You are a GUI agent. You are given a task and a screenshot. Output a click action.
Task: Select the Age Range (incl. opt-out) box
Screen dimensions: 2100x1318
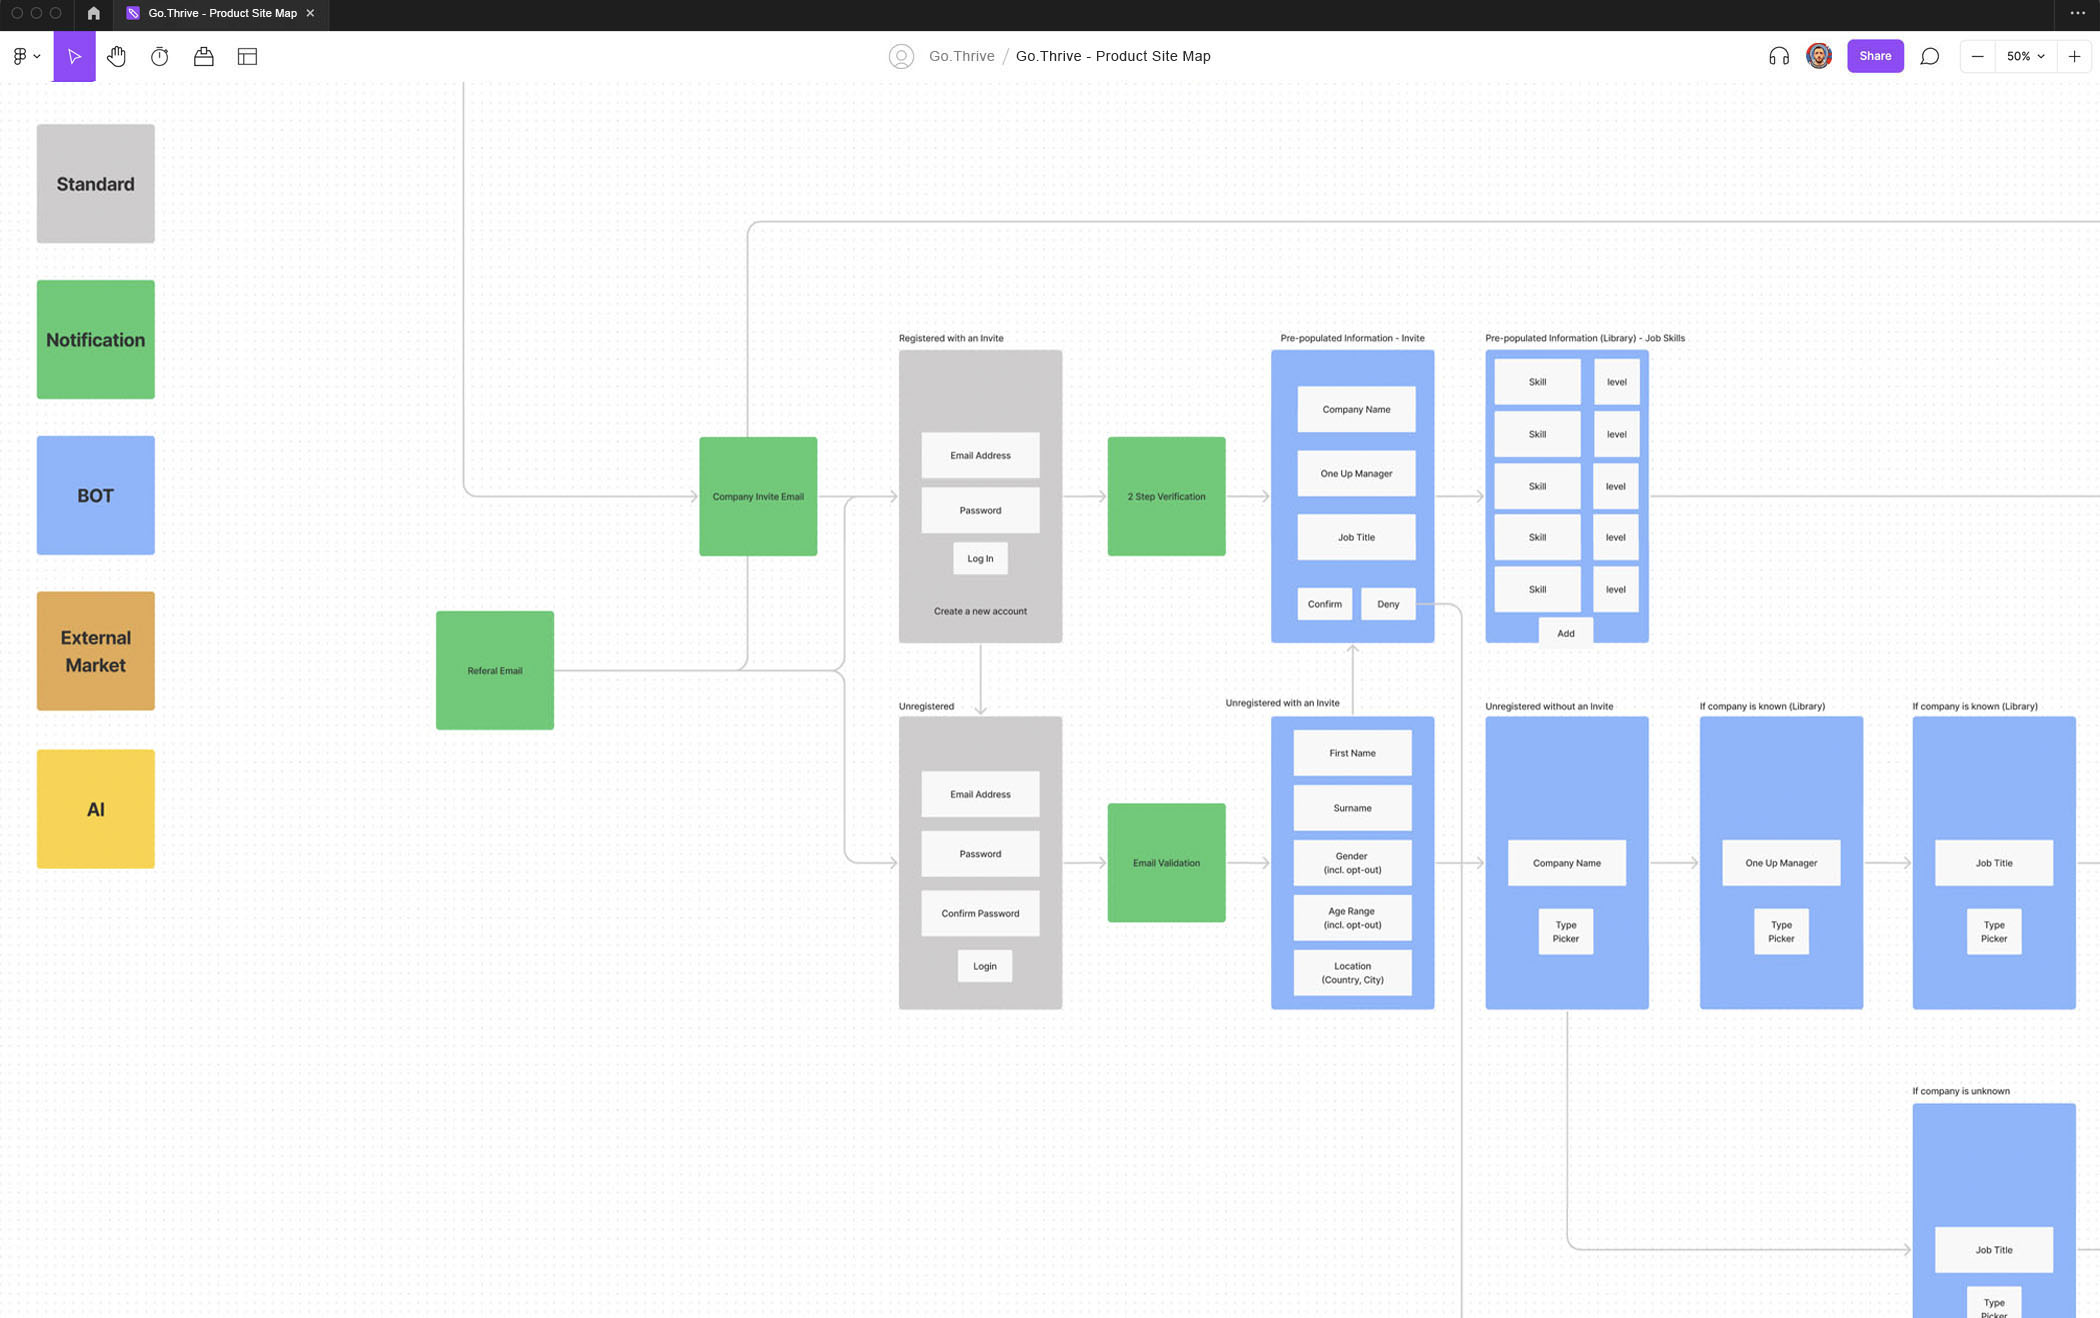coord(1352,918)
